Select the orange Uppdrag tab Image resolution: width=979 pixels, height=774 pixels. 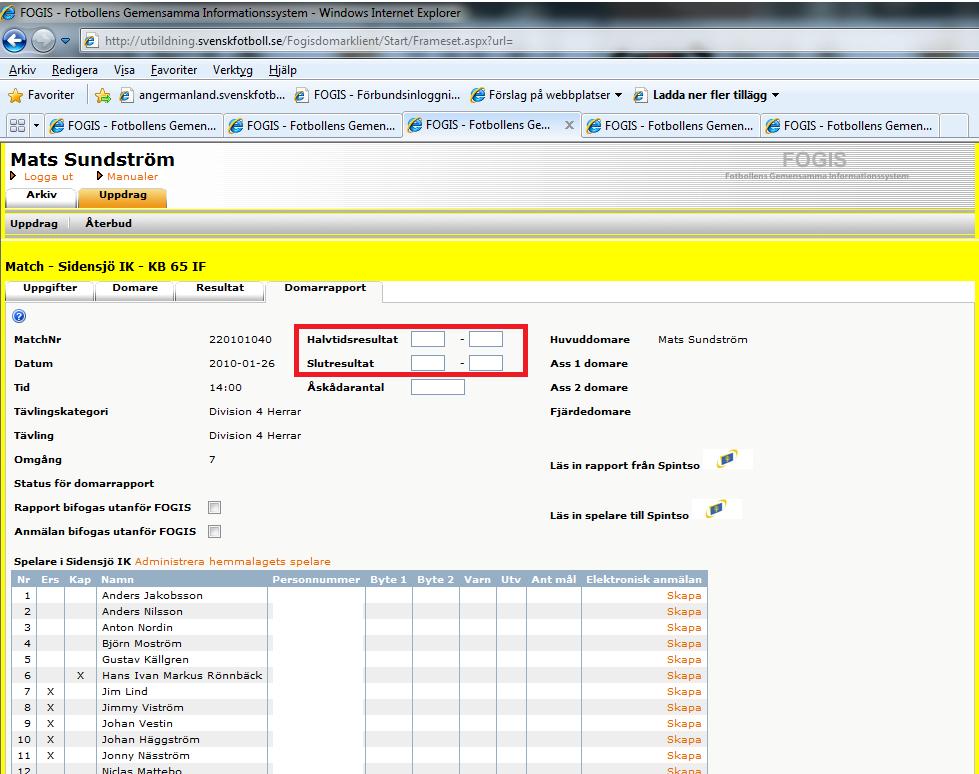(x=122, y=195)
